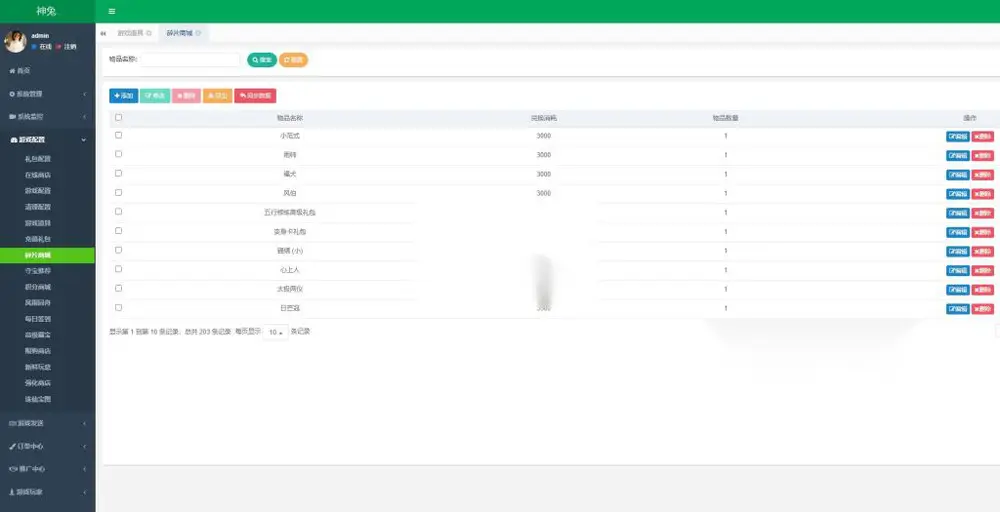Click the red delete button in 风伯 row
Screen dimensions: 1000x512
tap(983, 194)
